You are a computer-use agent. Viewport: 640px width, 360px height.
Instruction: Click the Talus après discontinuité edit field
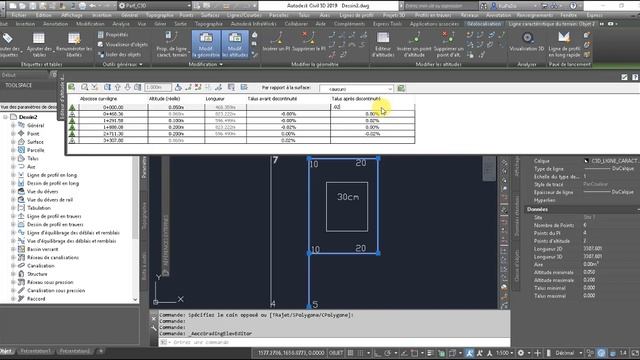372,107
